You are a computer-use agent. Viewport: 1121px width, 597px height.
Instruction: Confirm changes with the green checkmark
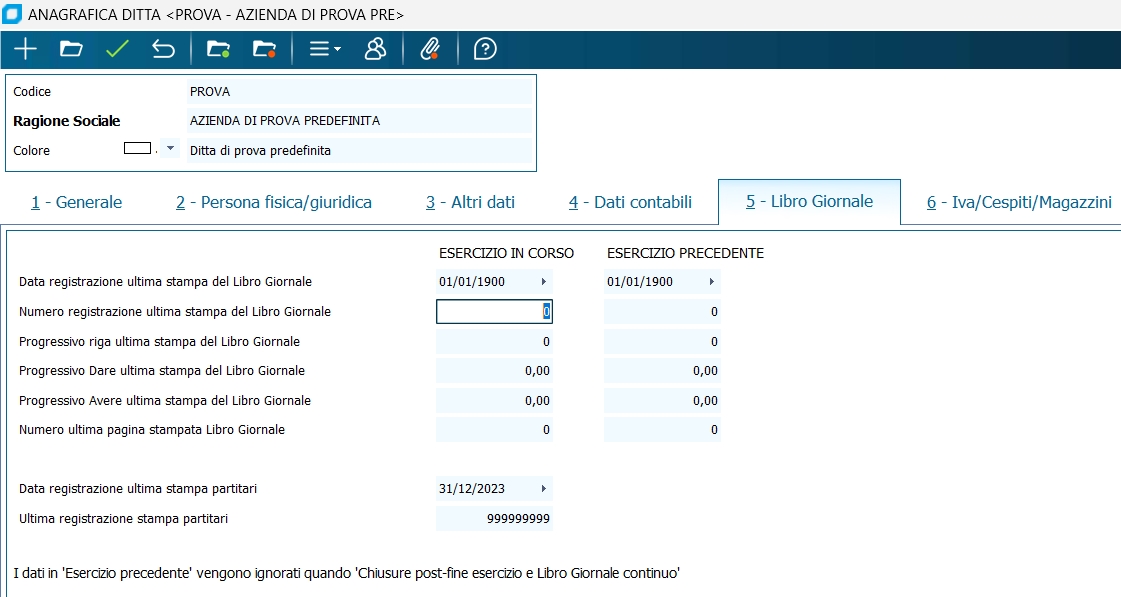[117, 49]
